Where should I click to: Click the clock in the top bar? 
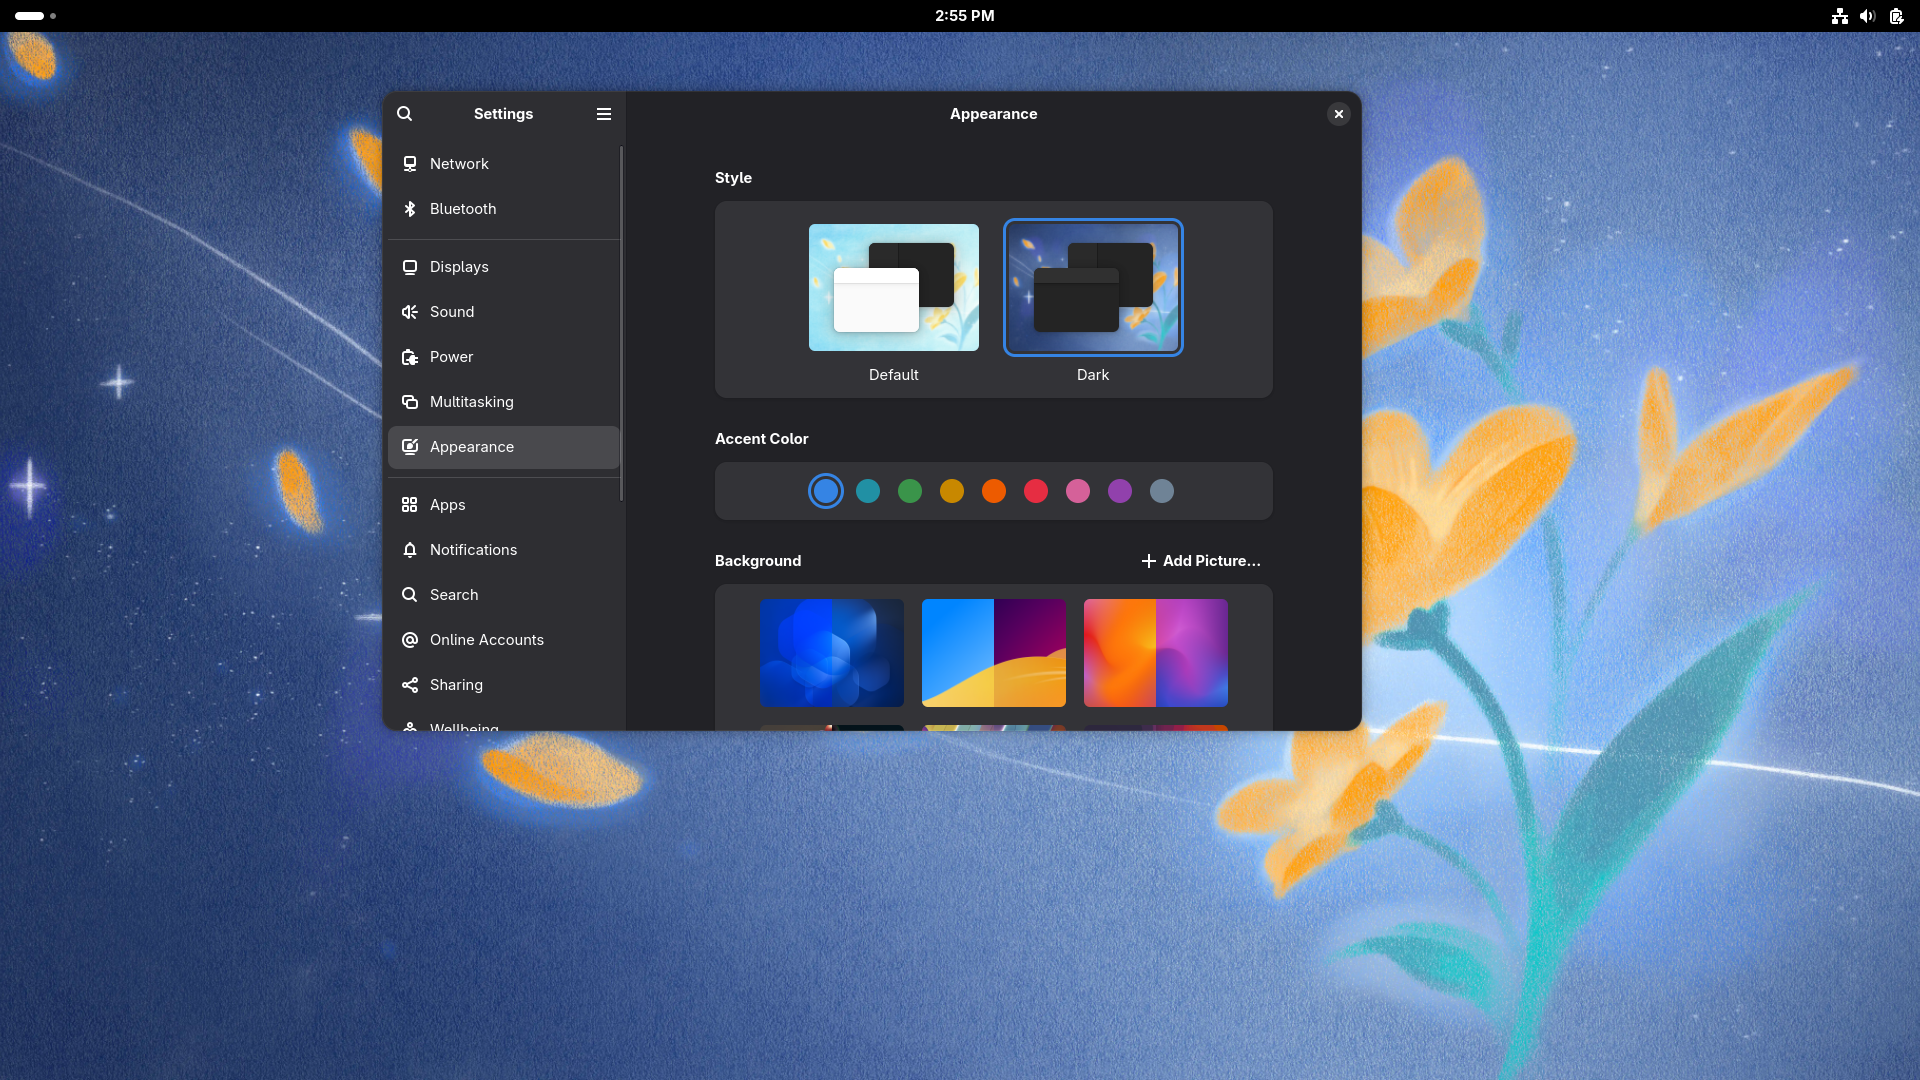coord(965,16)
